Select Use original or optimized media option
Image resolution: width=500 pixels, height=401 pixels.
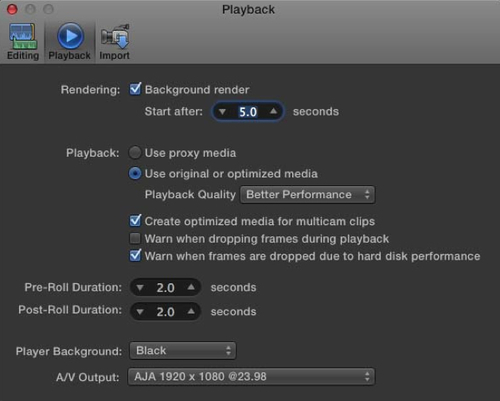point(135,173)
